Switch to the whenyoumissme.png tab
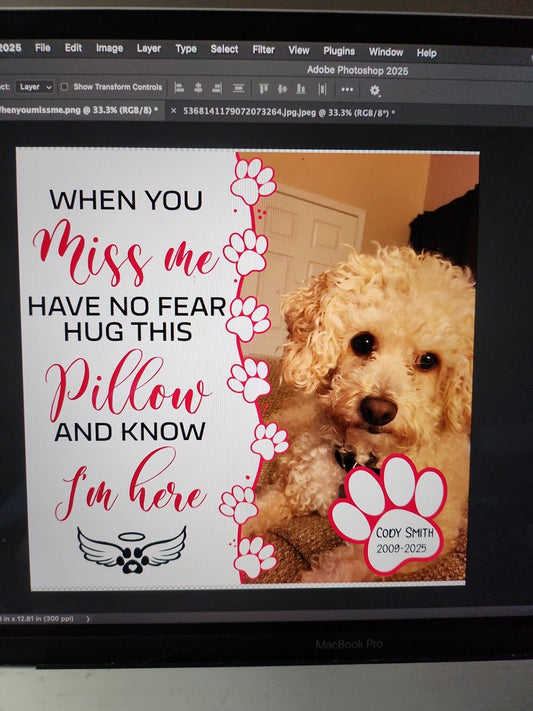 coord(79,110)
